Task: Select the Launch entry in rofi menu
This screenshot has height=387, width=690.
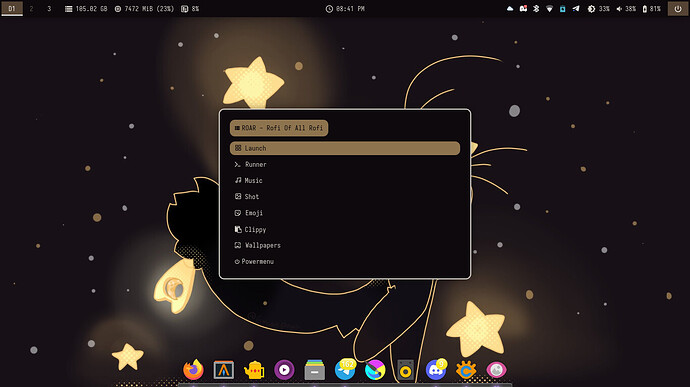Action: [x=345, y=148]
